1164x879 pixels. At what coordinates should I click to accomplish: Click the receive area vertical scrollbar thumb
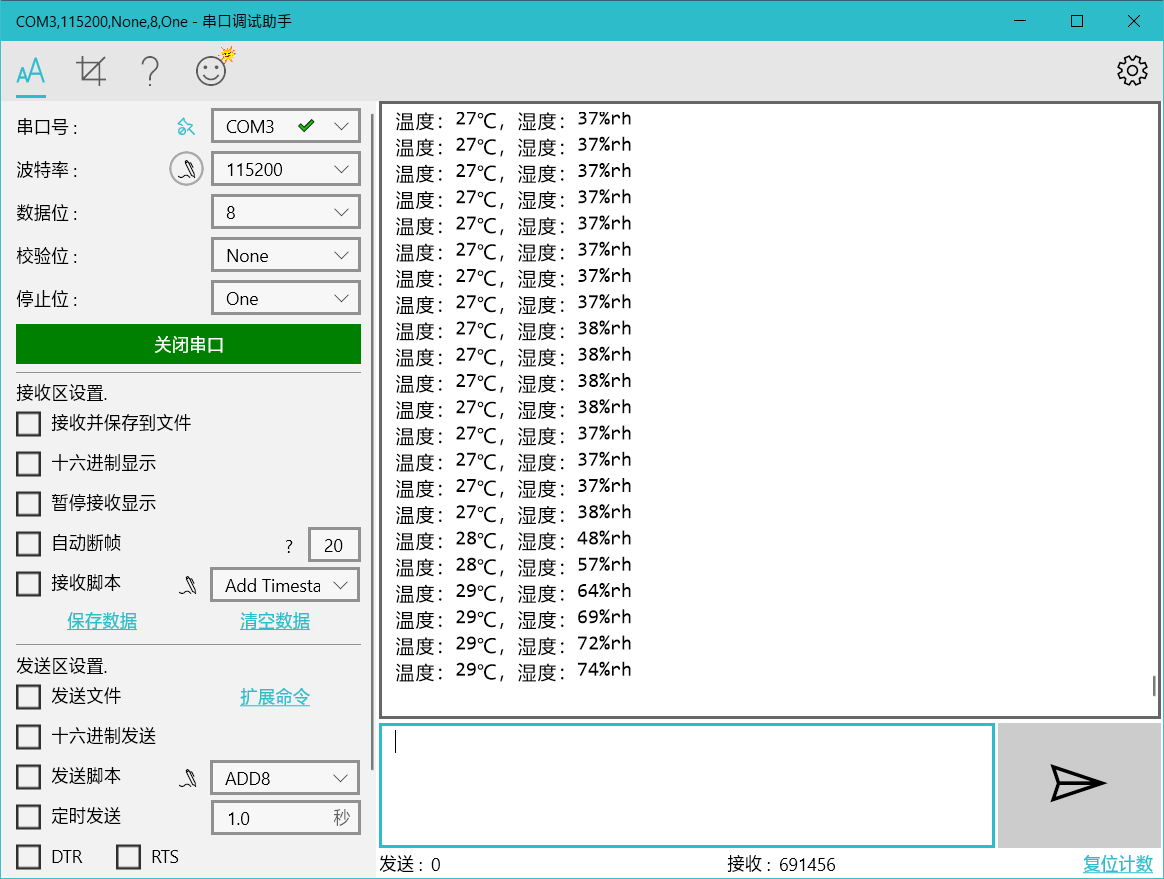click(1154, 686)
